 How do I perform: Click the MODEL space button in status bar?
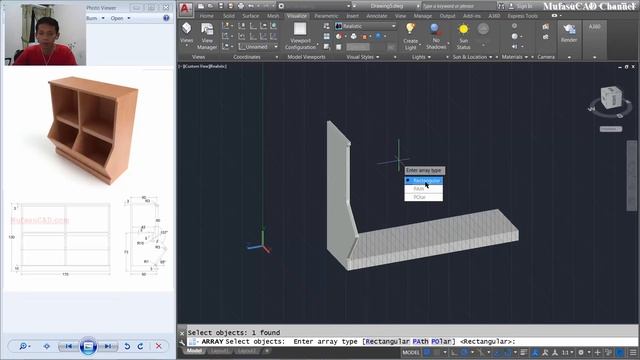tap(411, 352)
